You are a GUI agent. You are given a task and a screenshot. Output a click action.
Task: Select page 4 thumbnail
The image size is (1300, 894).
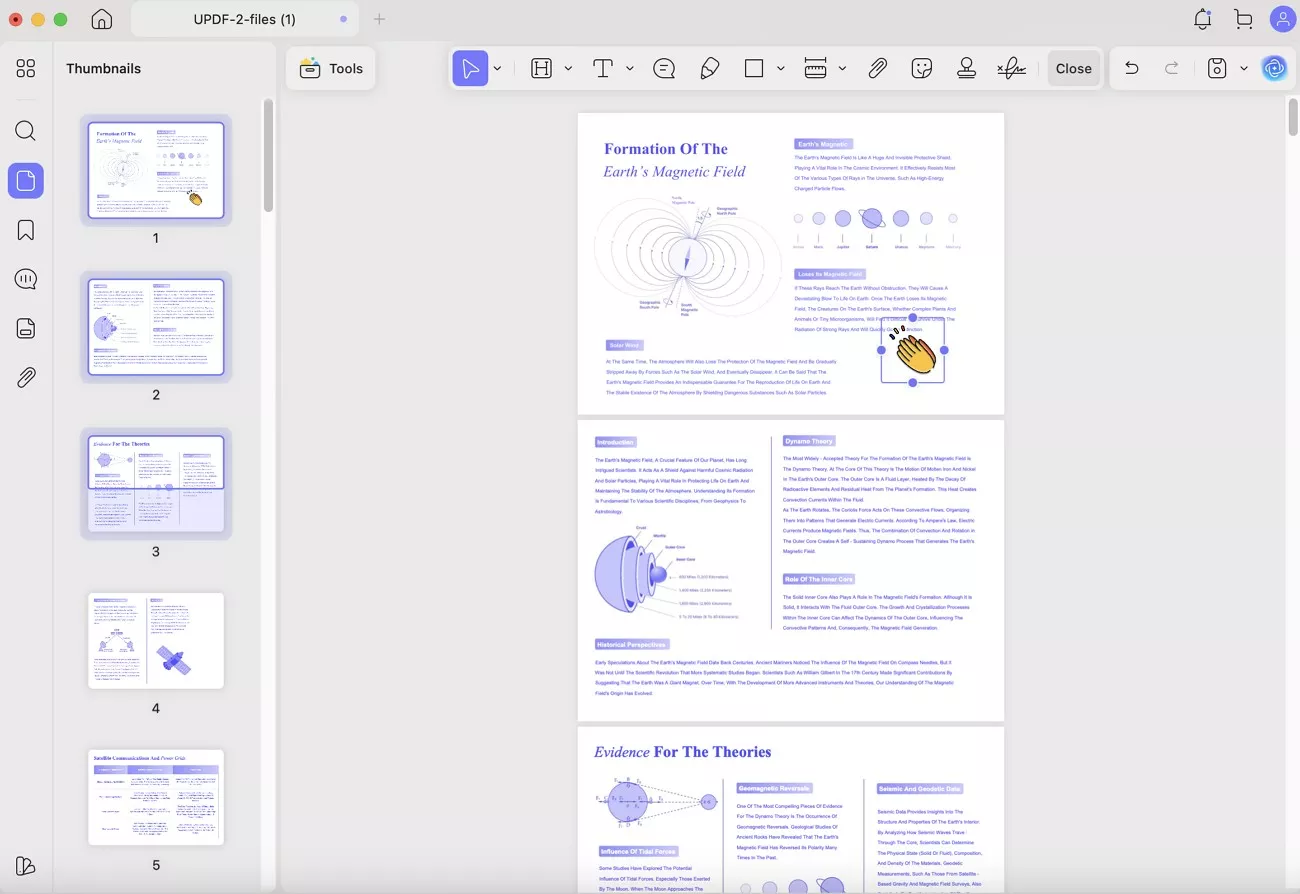(x=156, y=641)
